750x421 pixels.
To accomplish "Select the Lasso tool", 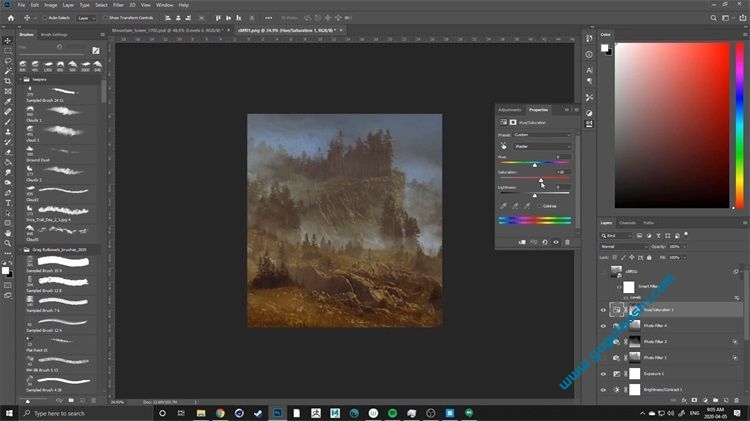I will pyautogui.click(x=8, y=61).
